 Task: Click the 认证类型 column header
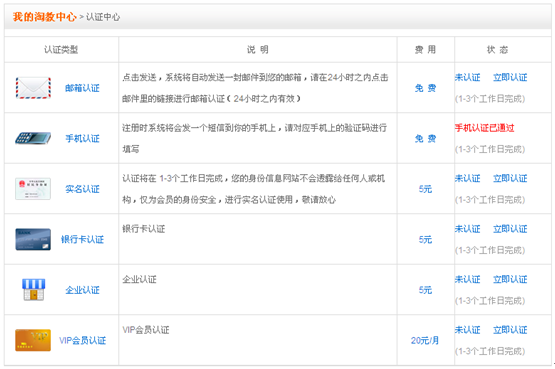click(x=61, y=50)
